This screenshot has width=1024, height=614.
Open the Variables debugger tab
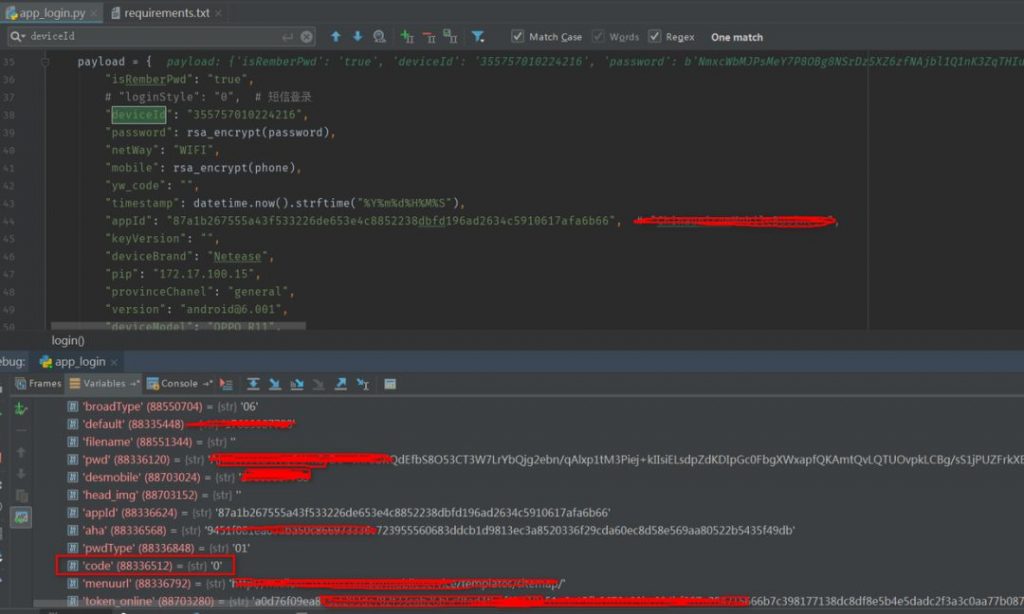(104, 383)
